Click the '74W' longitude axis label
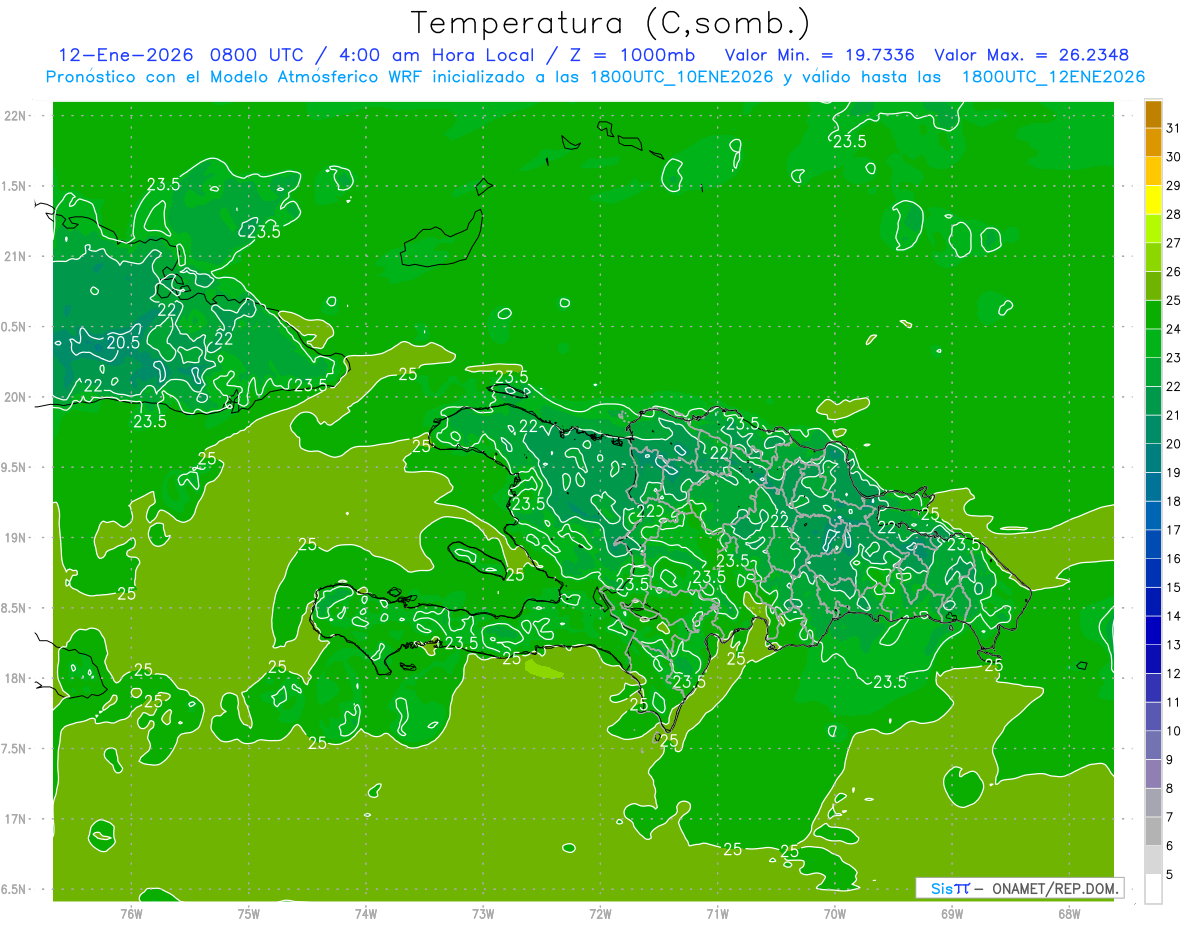The width and height of the screenshot is (1200, 927). (x=366, y=913)
